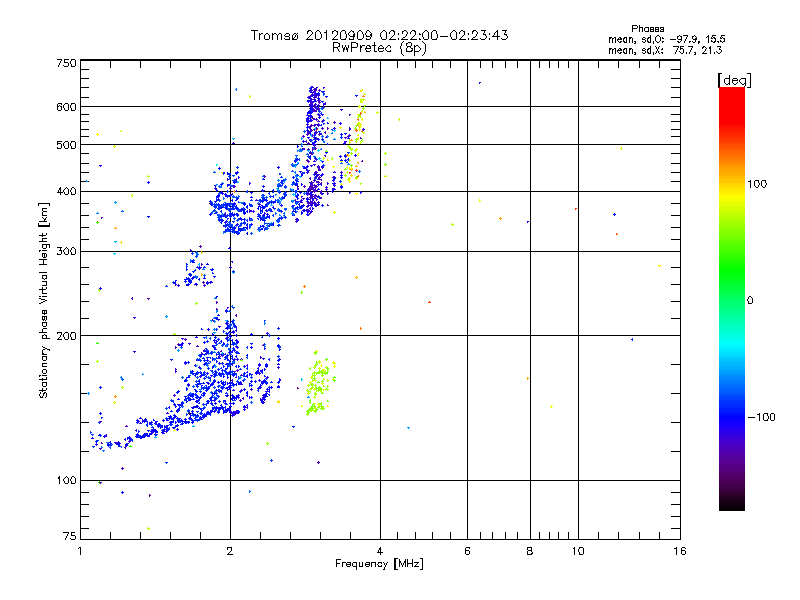Click the y-axis tick label "600"
This screenshot has width=800, height=600.
pyautogui.click(x=66, y=107)
